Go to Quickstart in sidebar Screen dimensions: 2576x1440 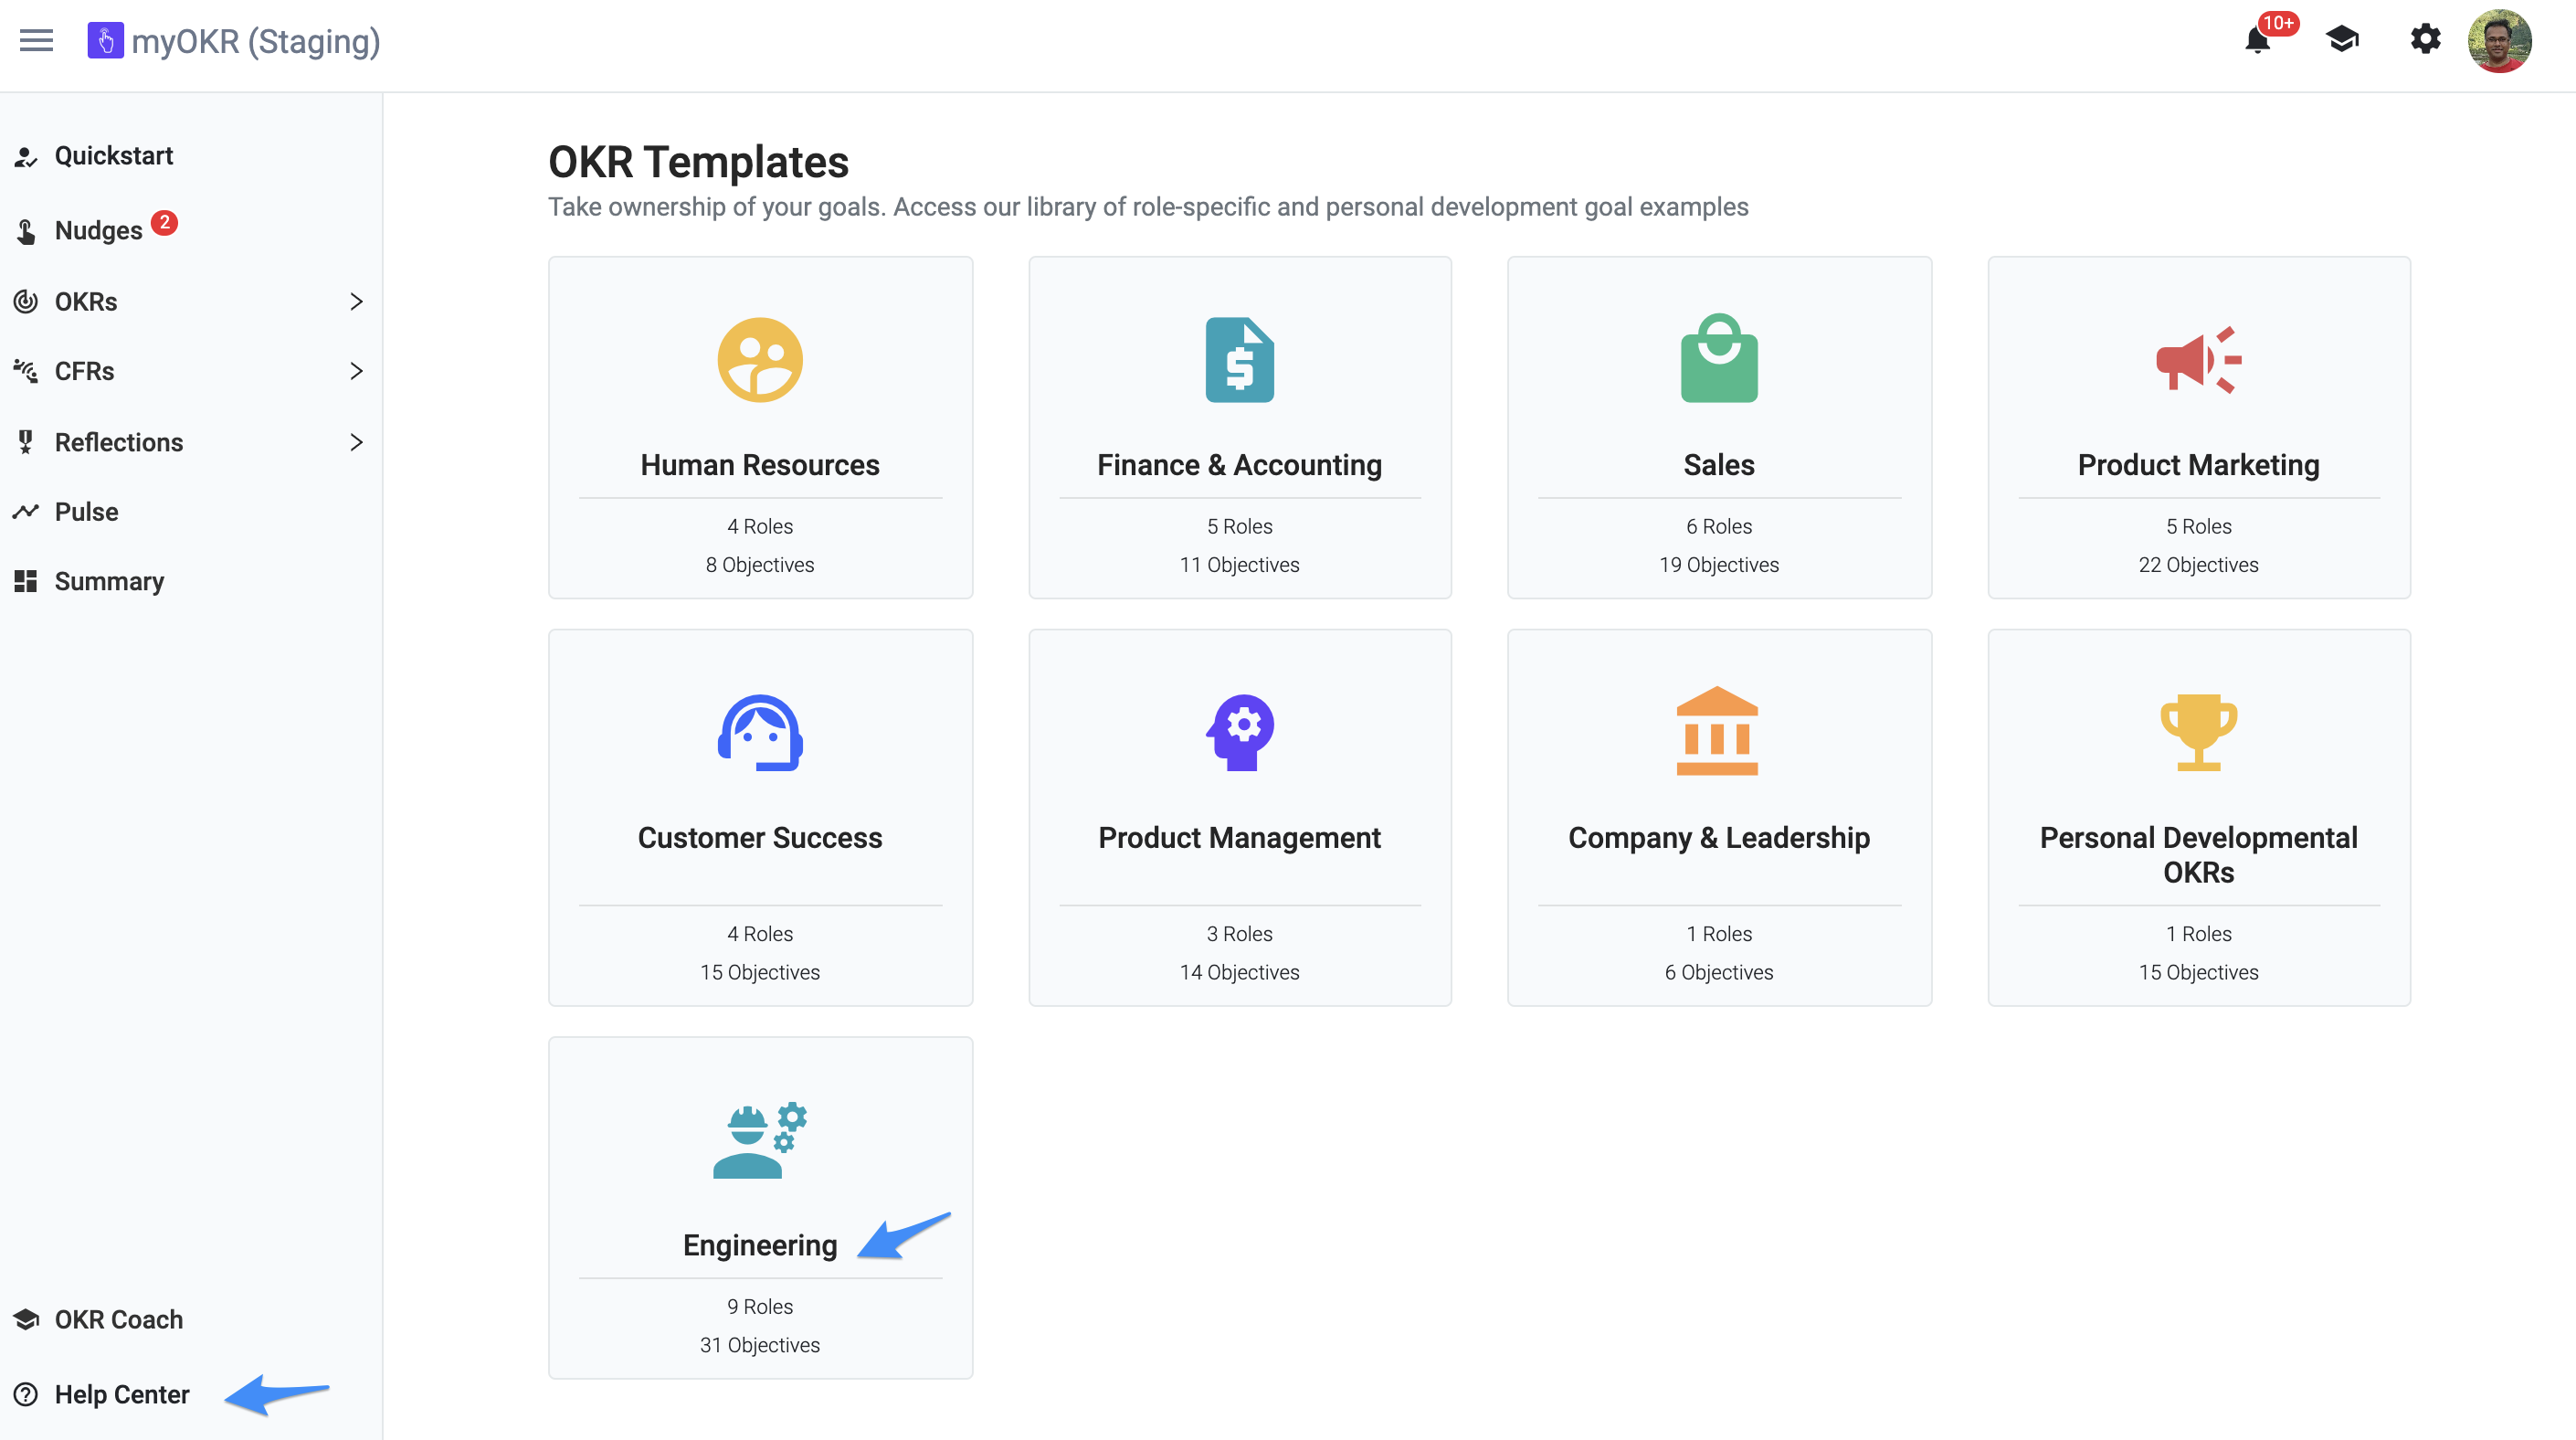point(113,156)
